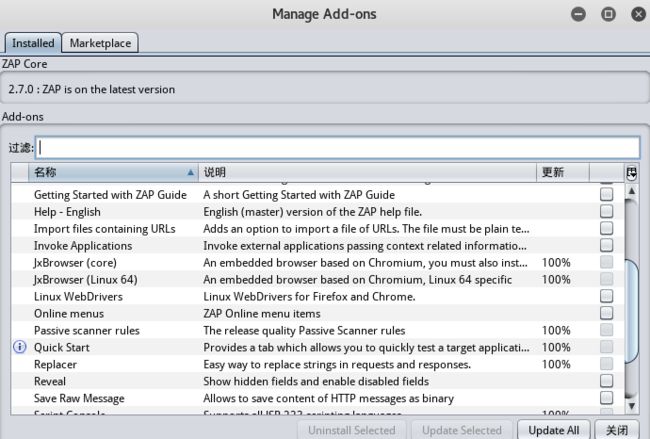The height and width of the screenshot is (439, 650).
Task: Focus the 过滤 filter text field
Action: tap(338, 148)
